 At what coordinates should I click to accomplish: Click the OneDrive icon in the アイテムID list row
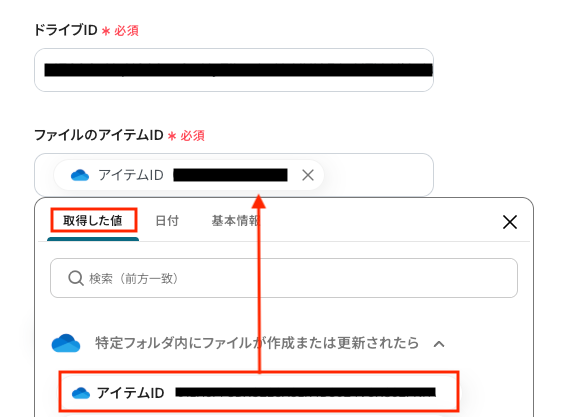point(81,393)
